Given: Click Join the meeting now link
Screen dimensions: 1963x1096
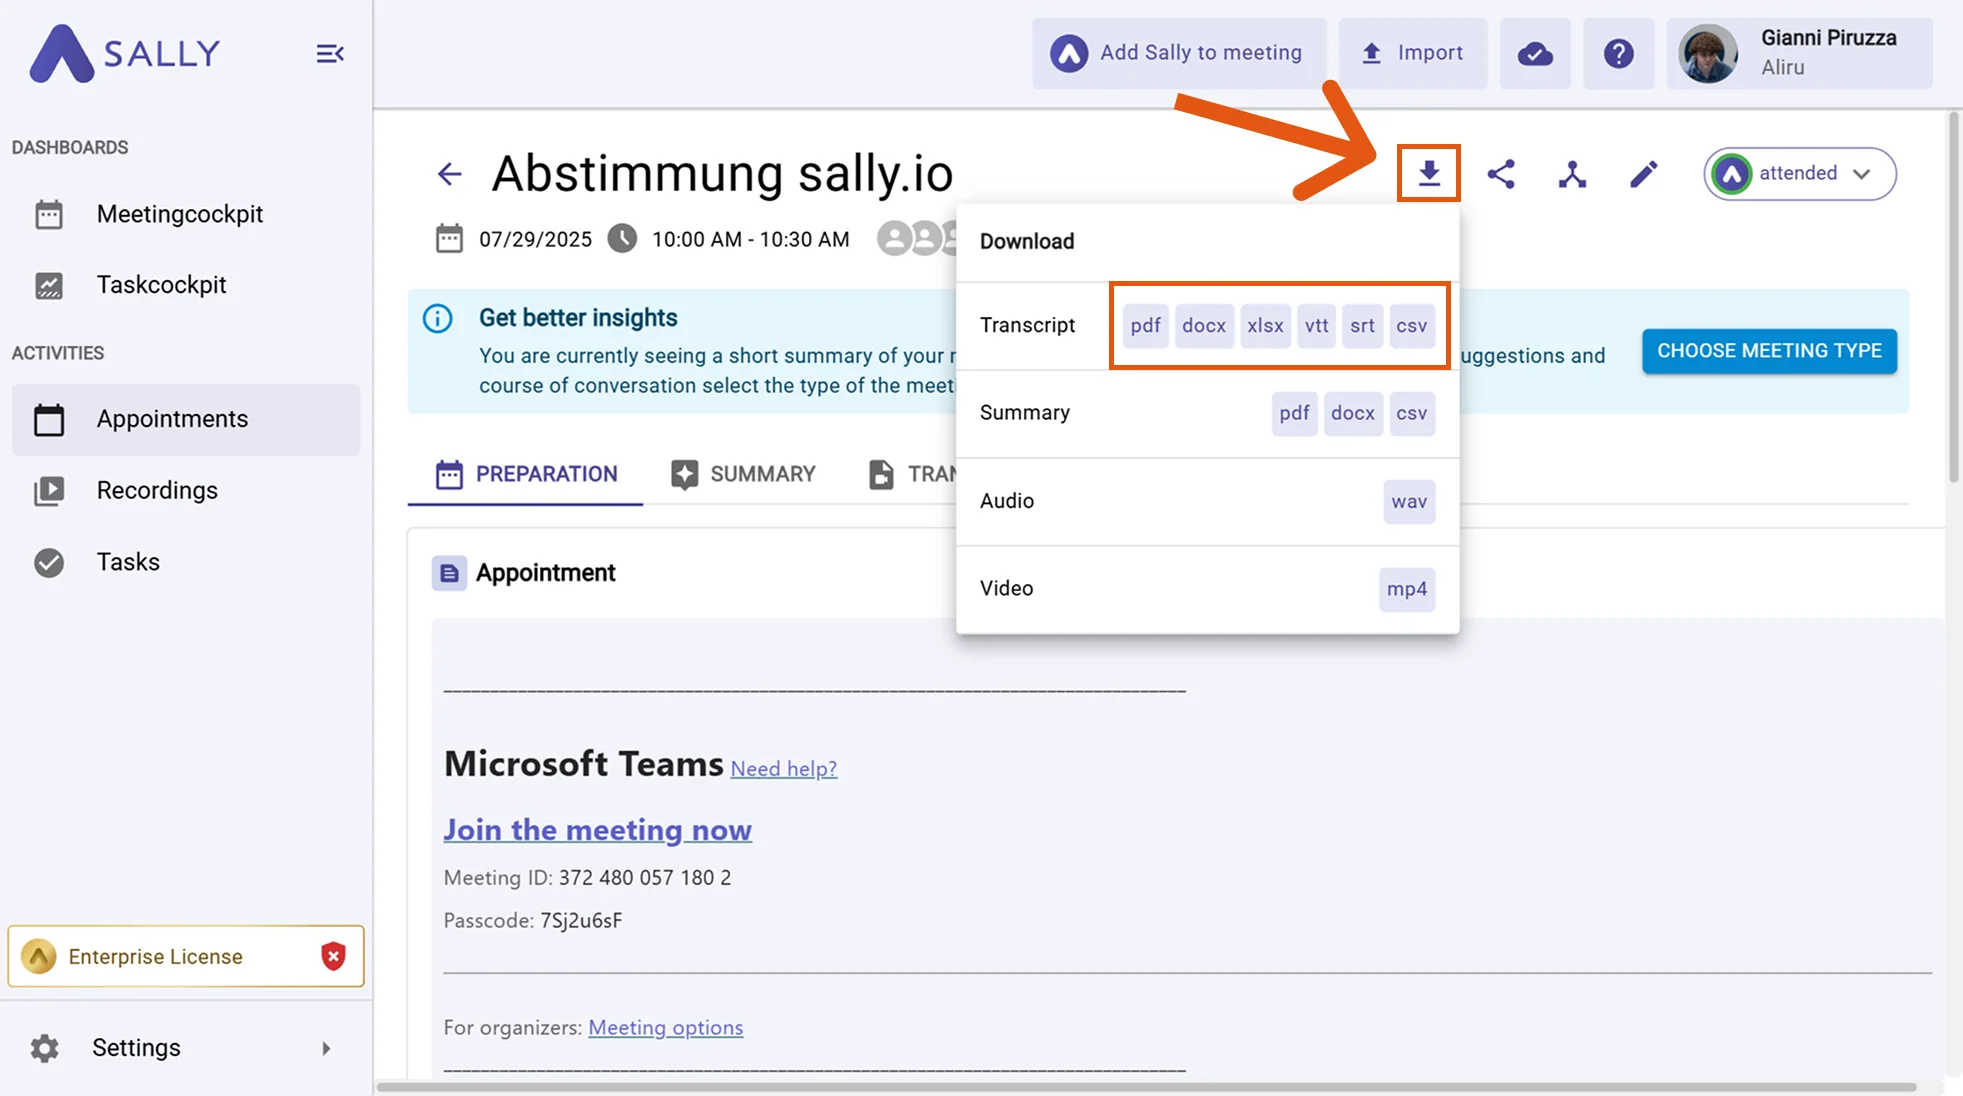Looking at the screenshot, I should coord(597,830).
